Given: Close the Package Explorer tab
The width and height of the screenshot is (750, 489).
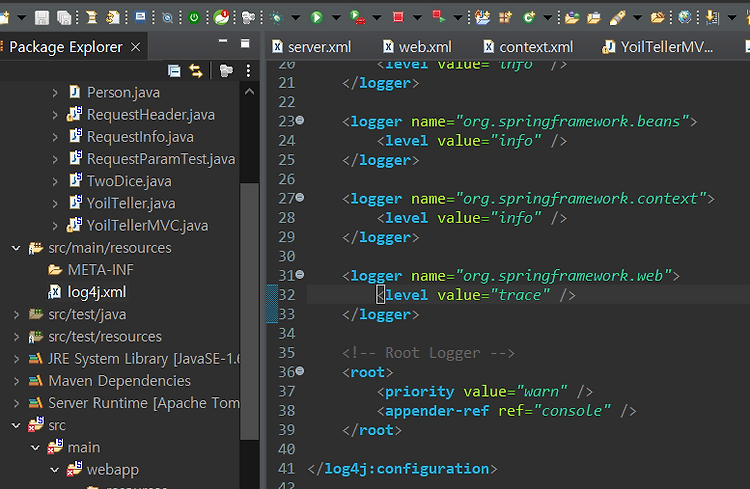Looking at the screenshot, I should [x=136, y=47].
